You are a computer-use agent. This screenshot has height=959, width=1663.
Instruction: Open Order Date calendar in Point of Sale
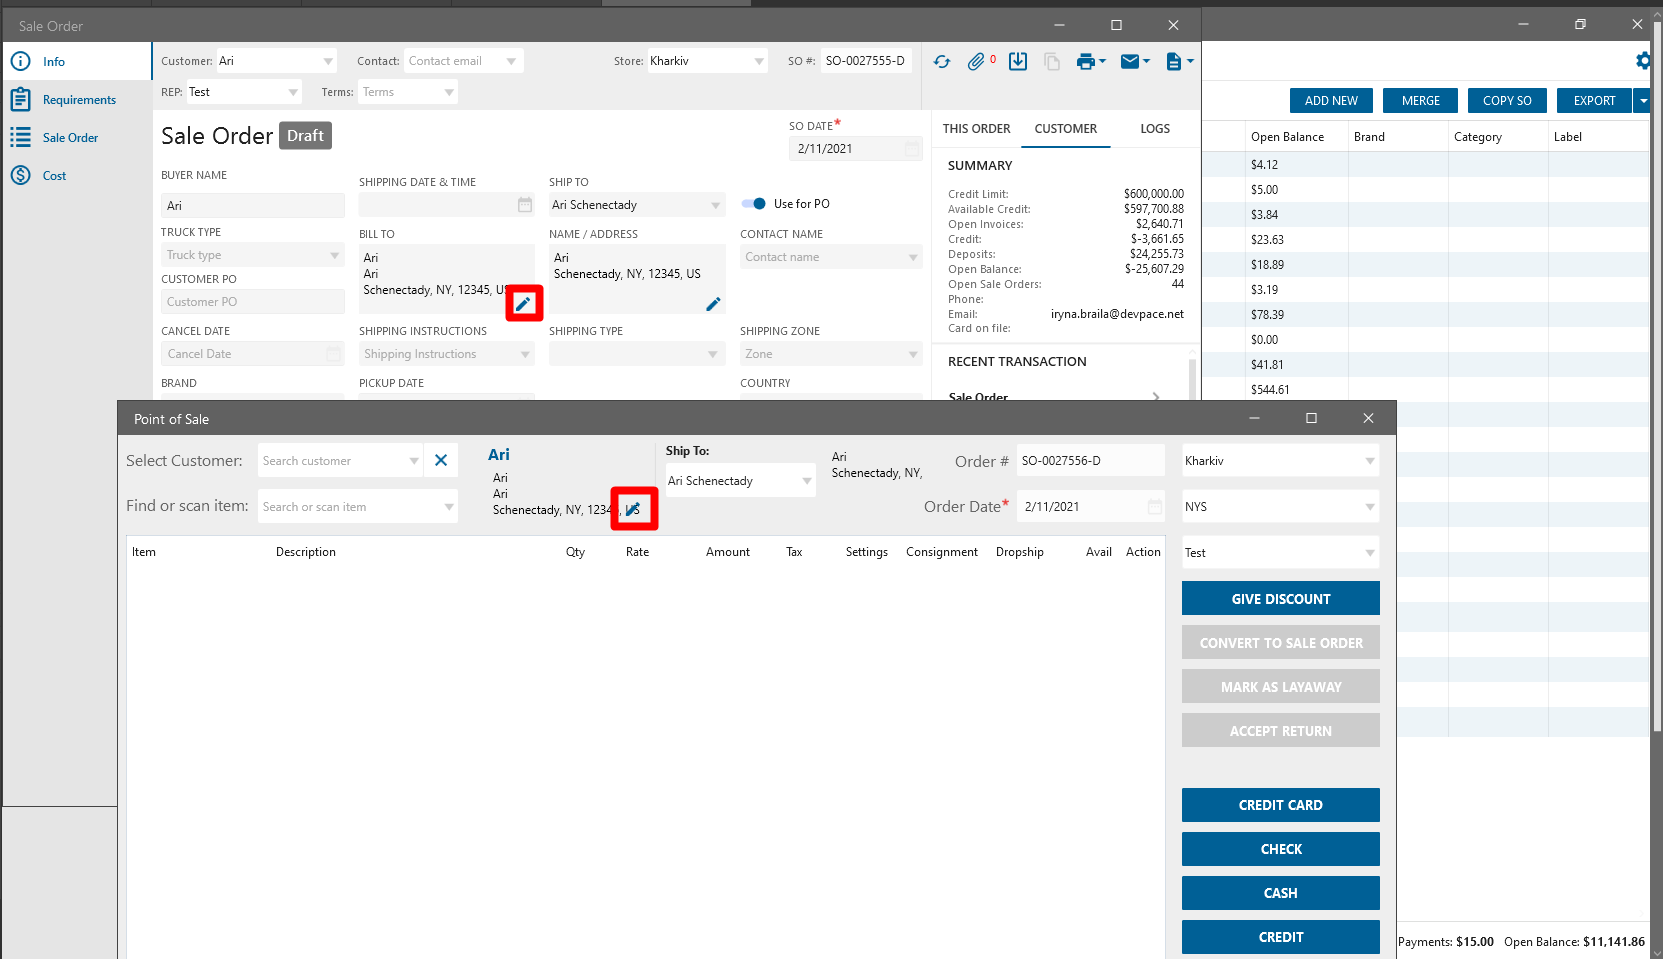coord(1155,507)
